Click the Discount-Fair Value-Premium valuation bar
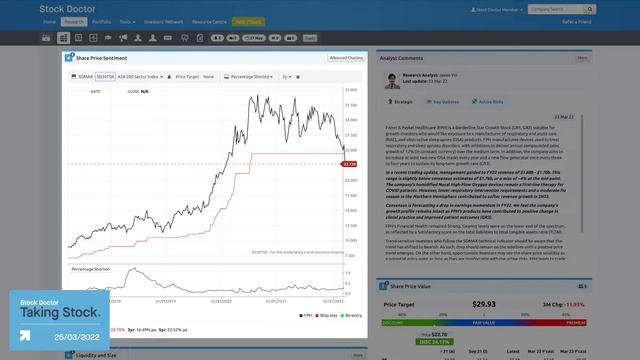The height and width of the screenshot is (360, 640). (484, 322)
